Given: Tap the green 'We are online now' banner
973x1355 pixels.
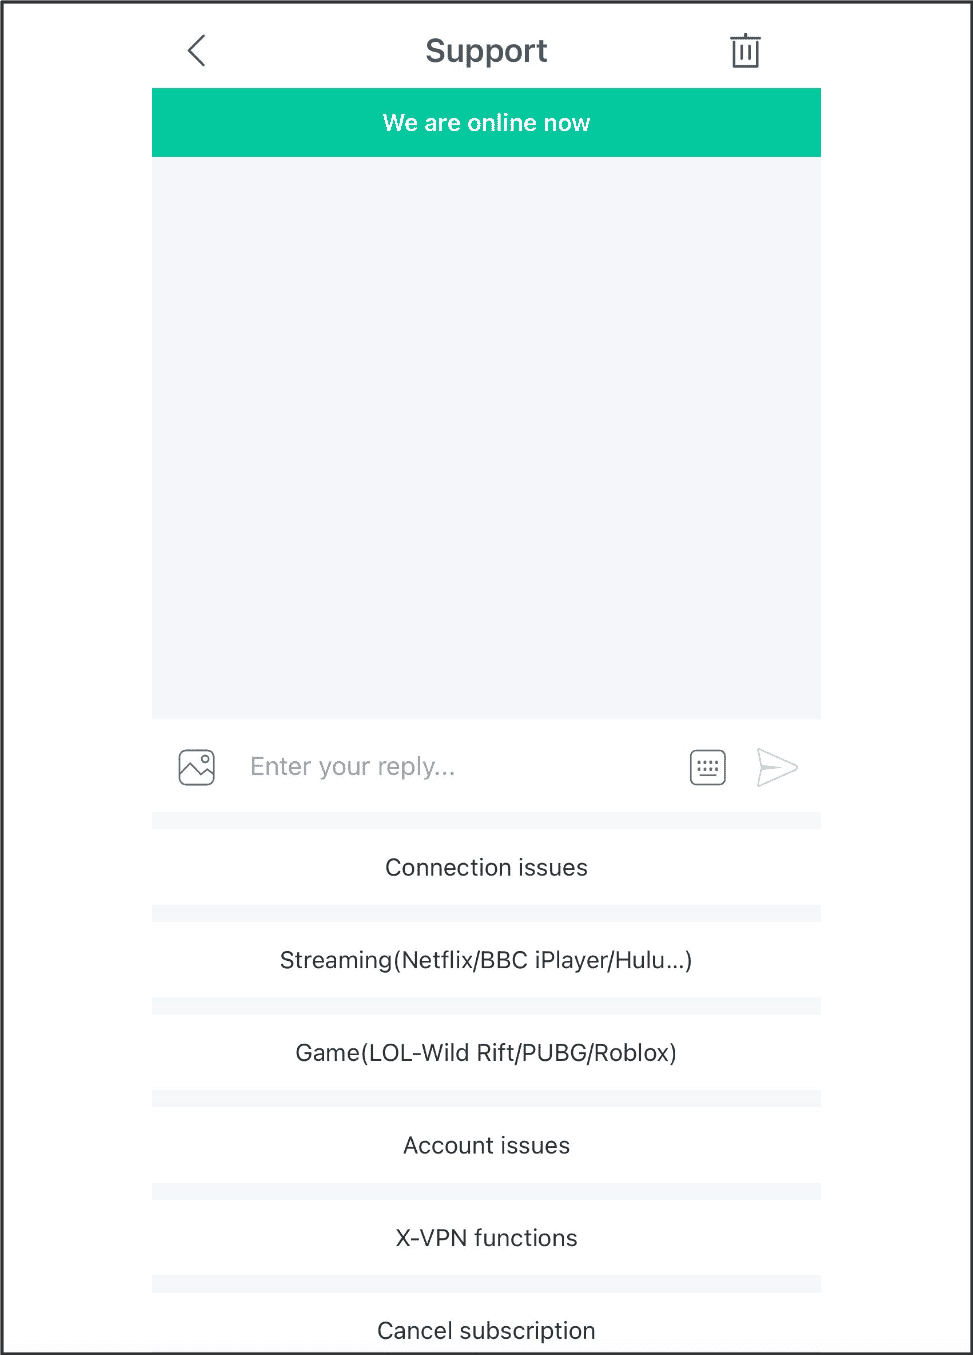Looking at the screenshot, I should pyautogui.click(x=486, y=123).
